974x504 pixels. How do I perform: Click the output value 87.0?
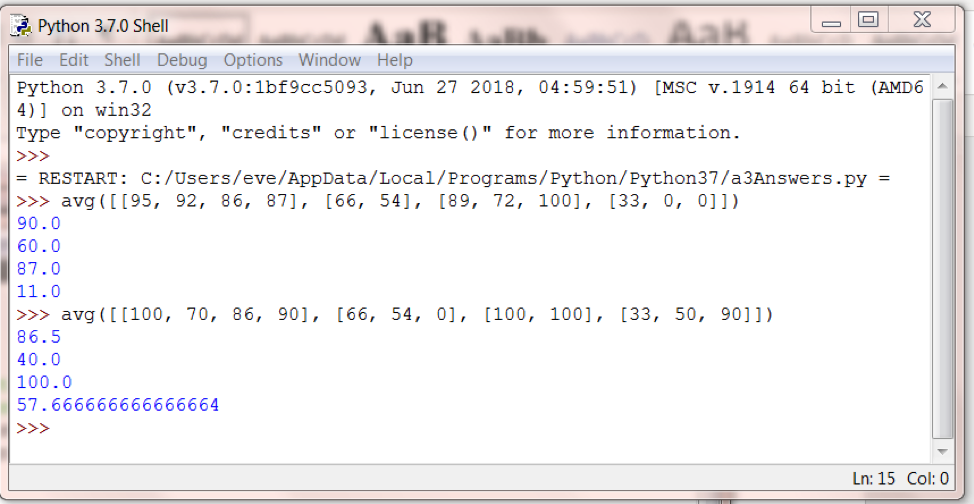tap(39, 269)
